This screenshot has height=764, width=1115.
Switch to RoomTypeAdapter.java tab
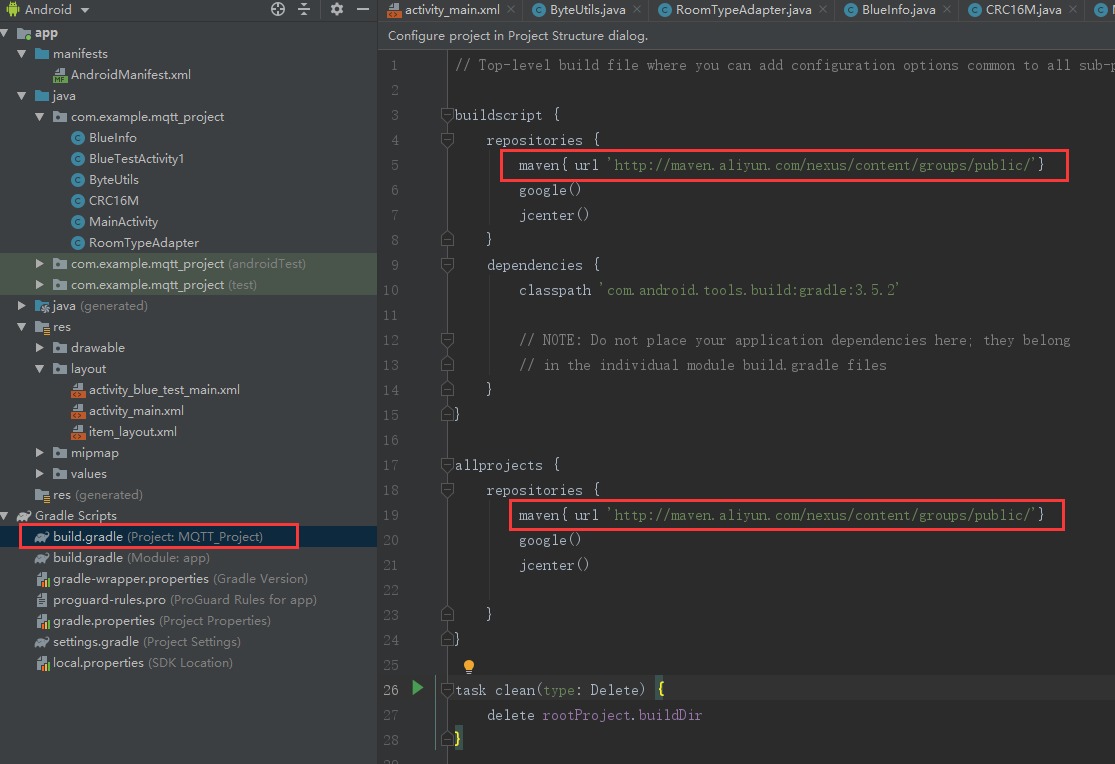coord(743,10)
